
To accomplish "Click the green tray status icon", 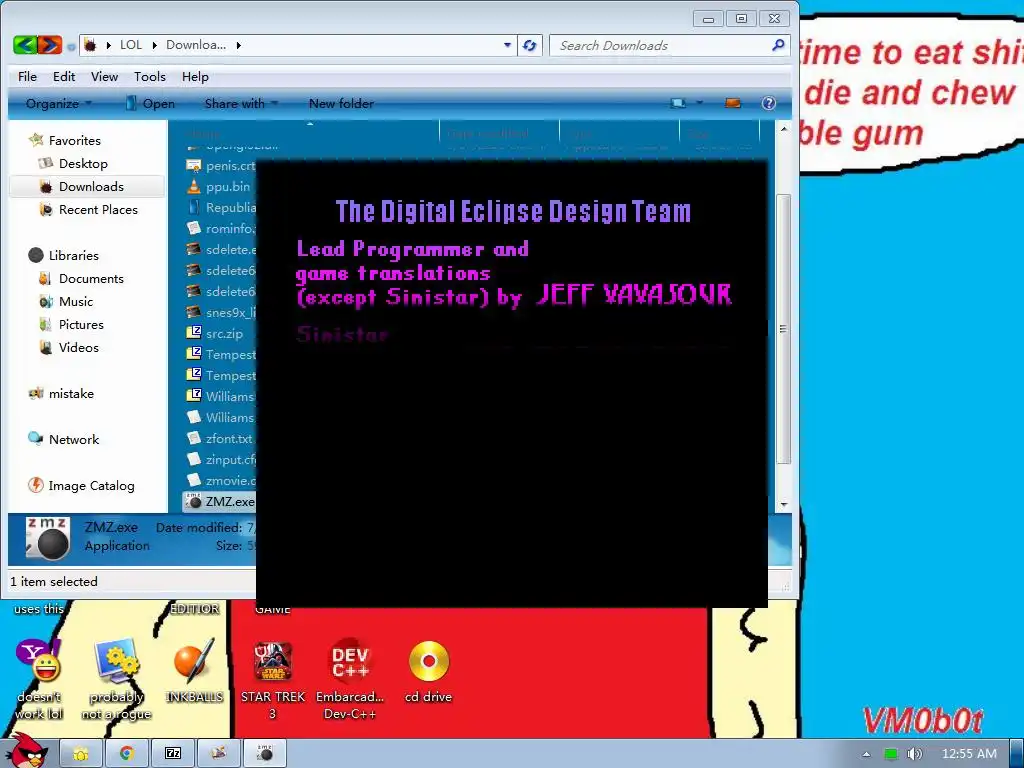I will (x=890, y=754).
